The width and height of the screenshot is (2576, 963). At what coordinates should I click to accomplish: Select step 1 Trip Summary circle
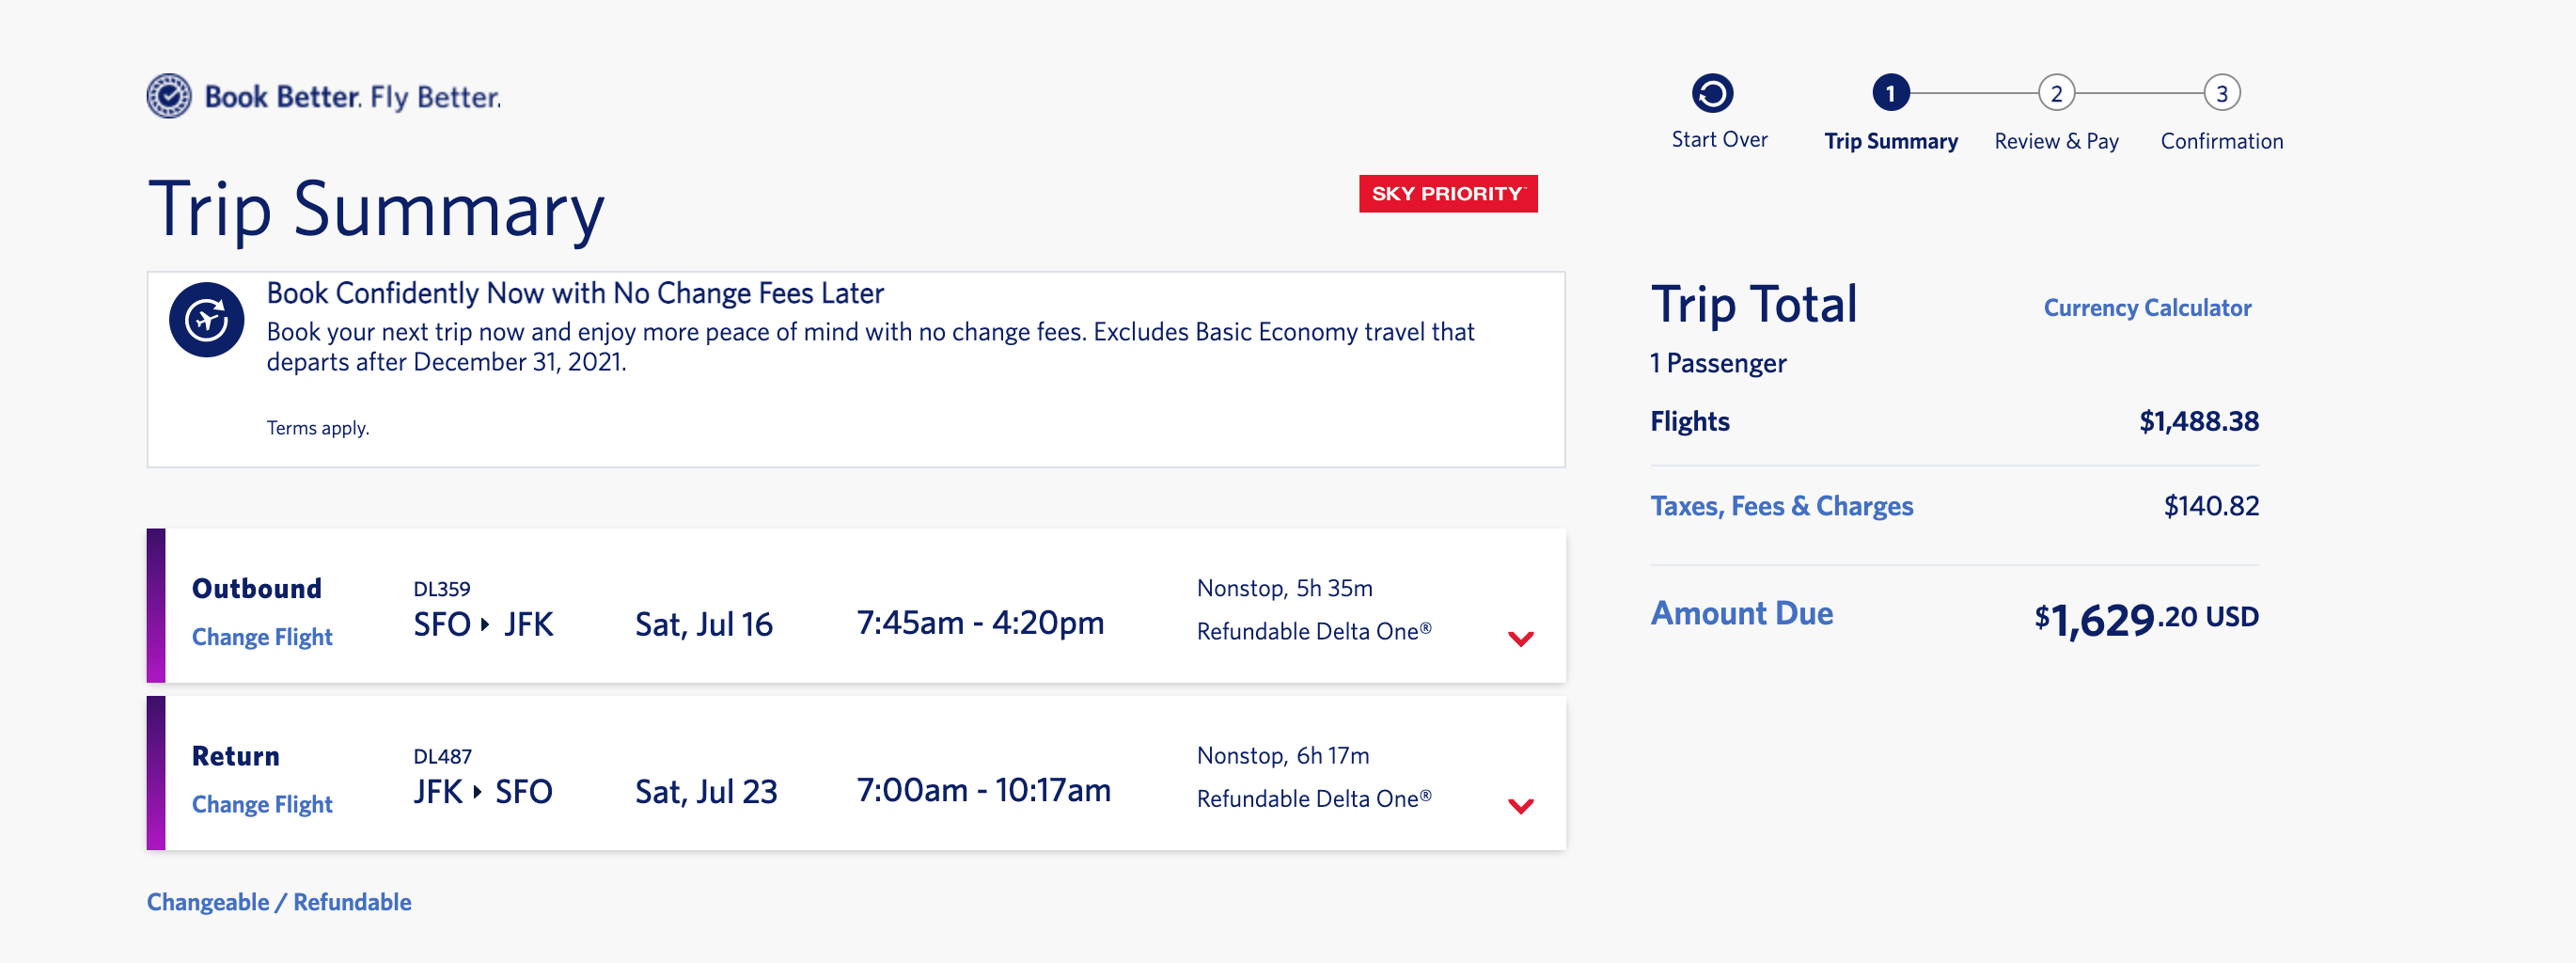click(x=1890, y=94)
